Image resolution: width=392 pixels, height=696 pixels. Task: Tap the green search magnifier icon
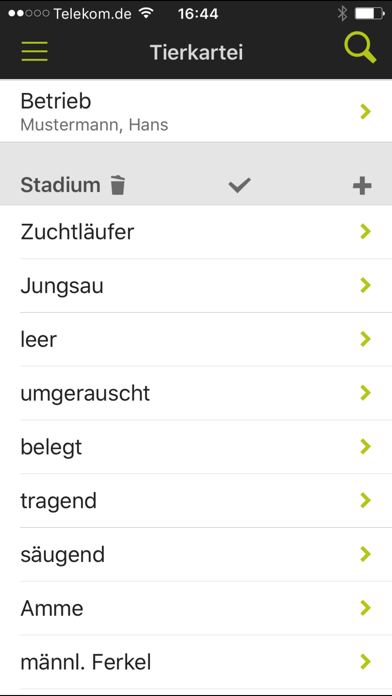[360, 47]
